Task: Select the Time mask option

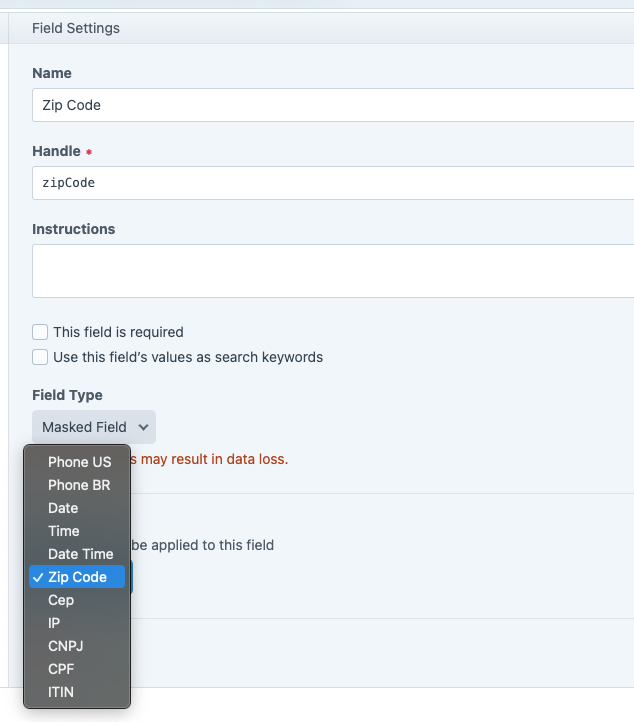Action: [x=77, y=531]
